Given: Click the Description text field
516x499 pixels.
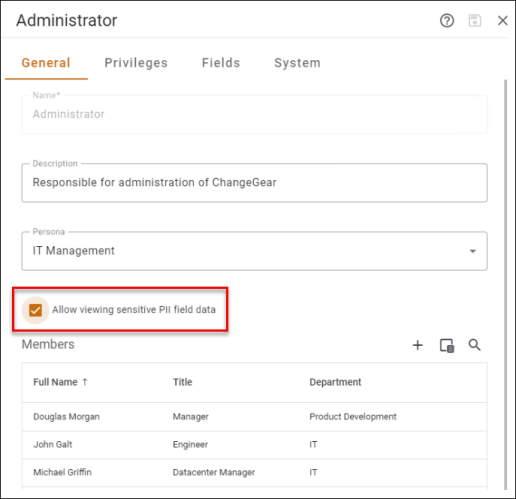Looking at the screenshot, I should pyautogui.click(x=254, y=183).
